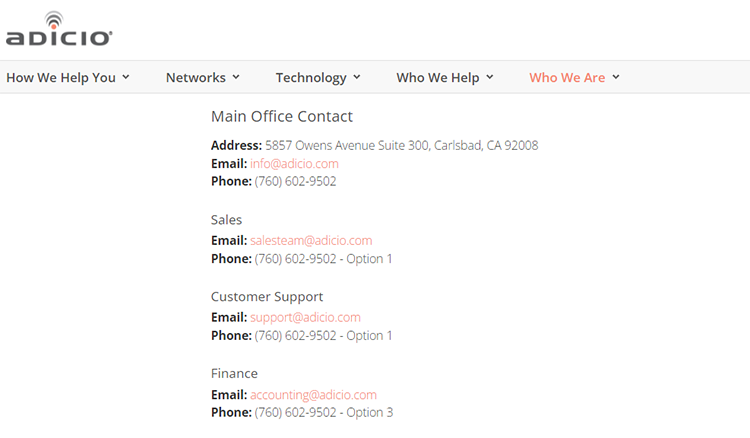Expand the Networks chevron arrow
The width and height of the screenshot is (750, 438).
(x=236, y=77)
